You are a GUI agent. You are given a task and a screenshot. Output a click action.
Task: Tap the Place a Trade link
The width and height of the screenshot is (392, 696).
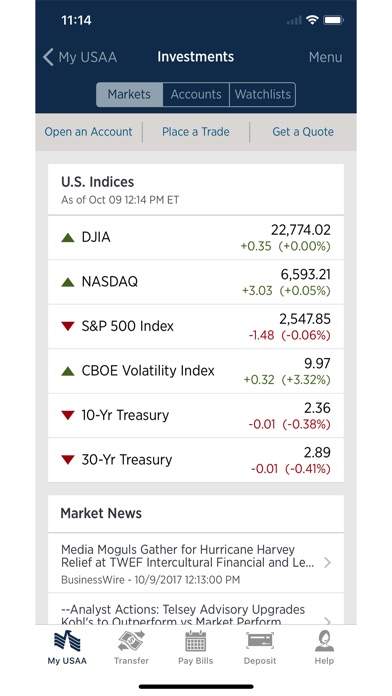[196, 132]
